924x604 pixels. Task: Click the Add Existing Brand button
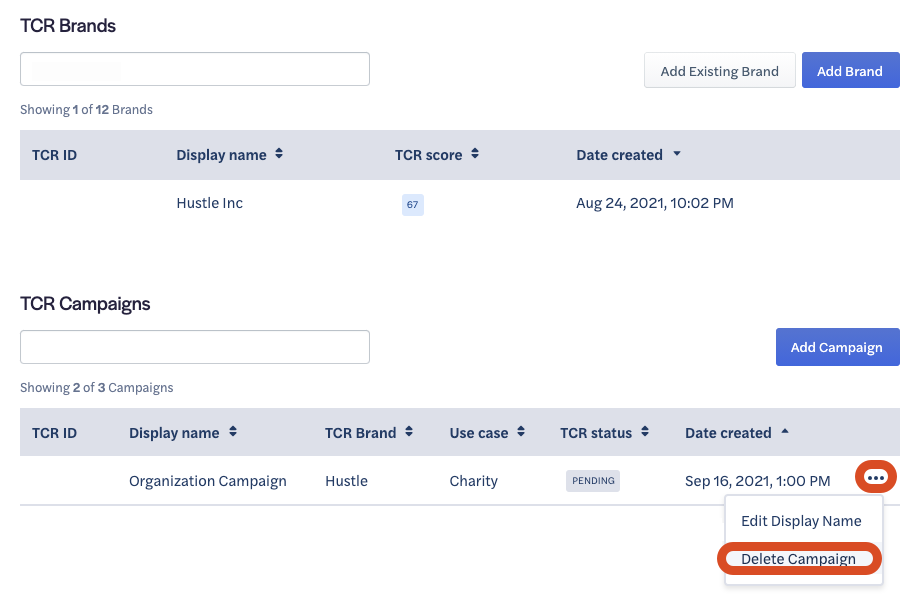(719, 71)
